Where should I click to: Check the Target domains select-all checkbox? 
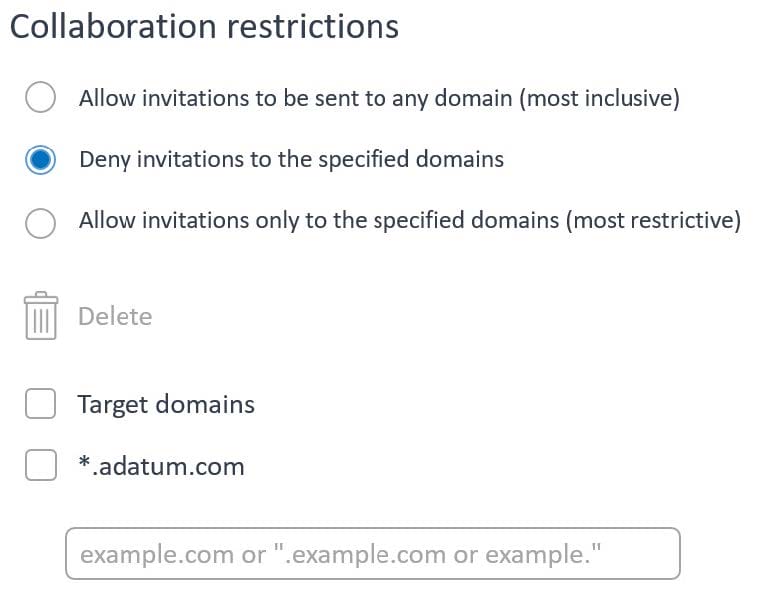click(41, 404)
